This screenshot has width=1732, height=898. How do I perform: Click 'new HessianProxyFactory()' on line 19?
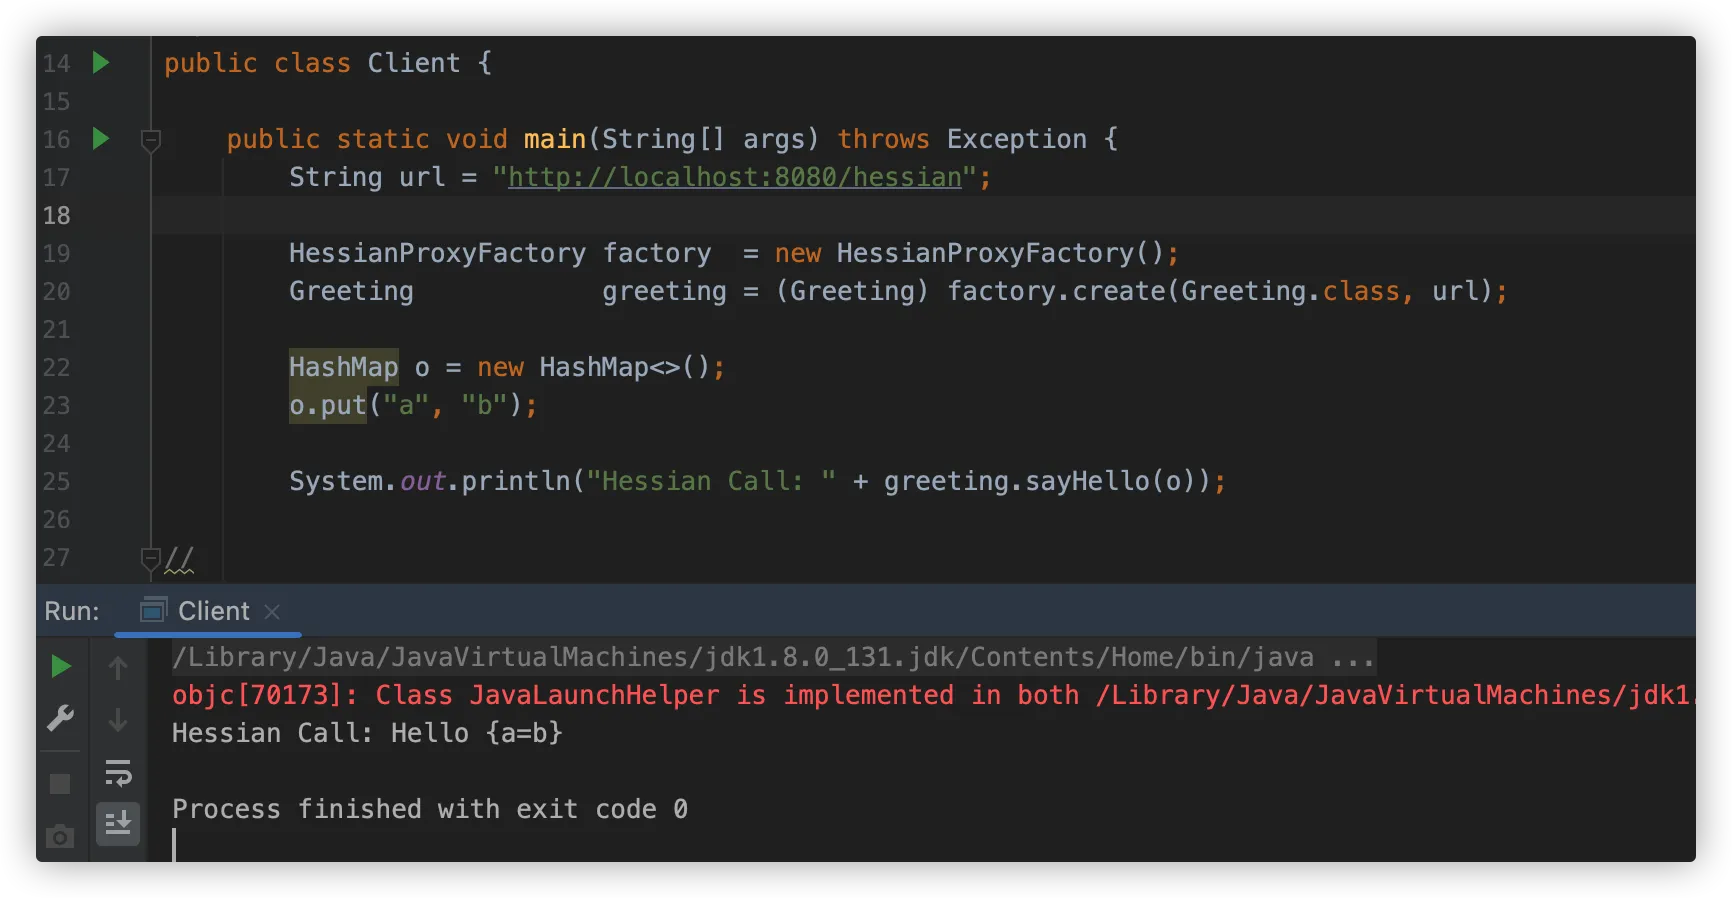[x=970, y=253]
